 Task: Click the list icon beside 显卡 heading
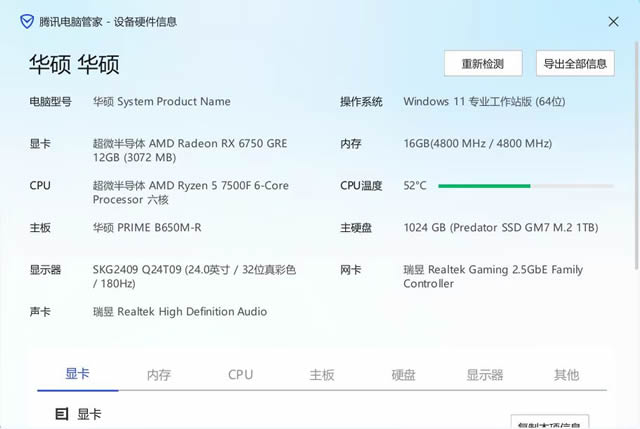point(62,414)
